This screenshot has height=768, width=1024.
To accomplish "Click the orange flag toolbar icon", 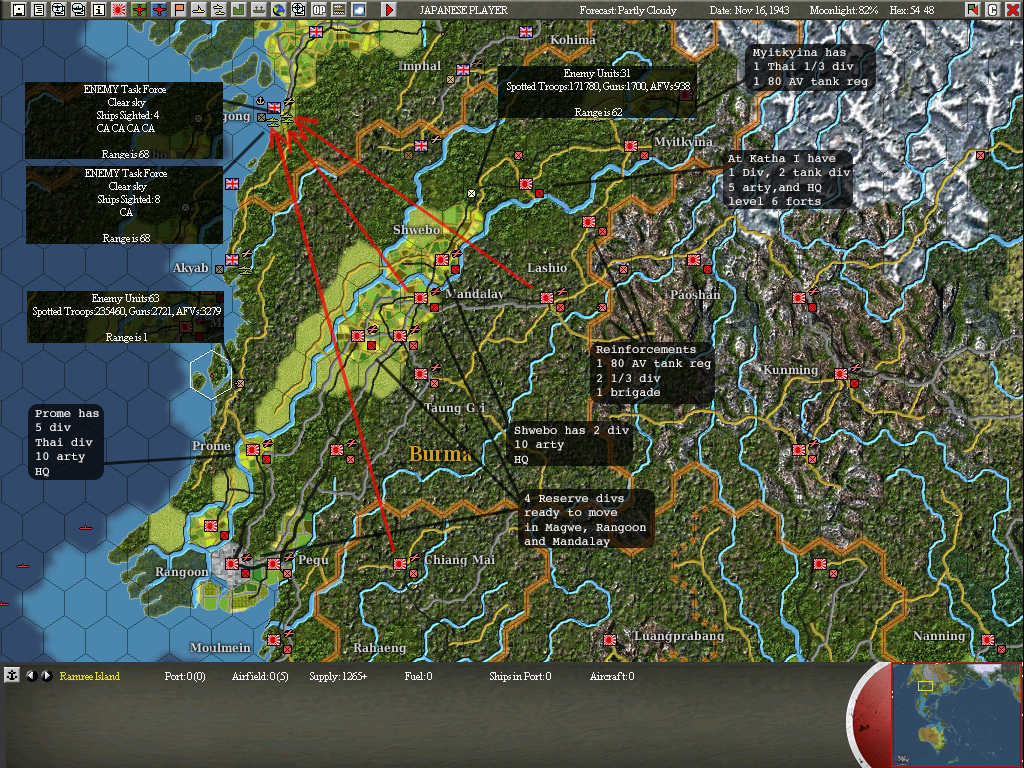I will click(x=179, y=10).
